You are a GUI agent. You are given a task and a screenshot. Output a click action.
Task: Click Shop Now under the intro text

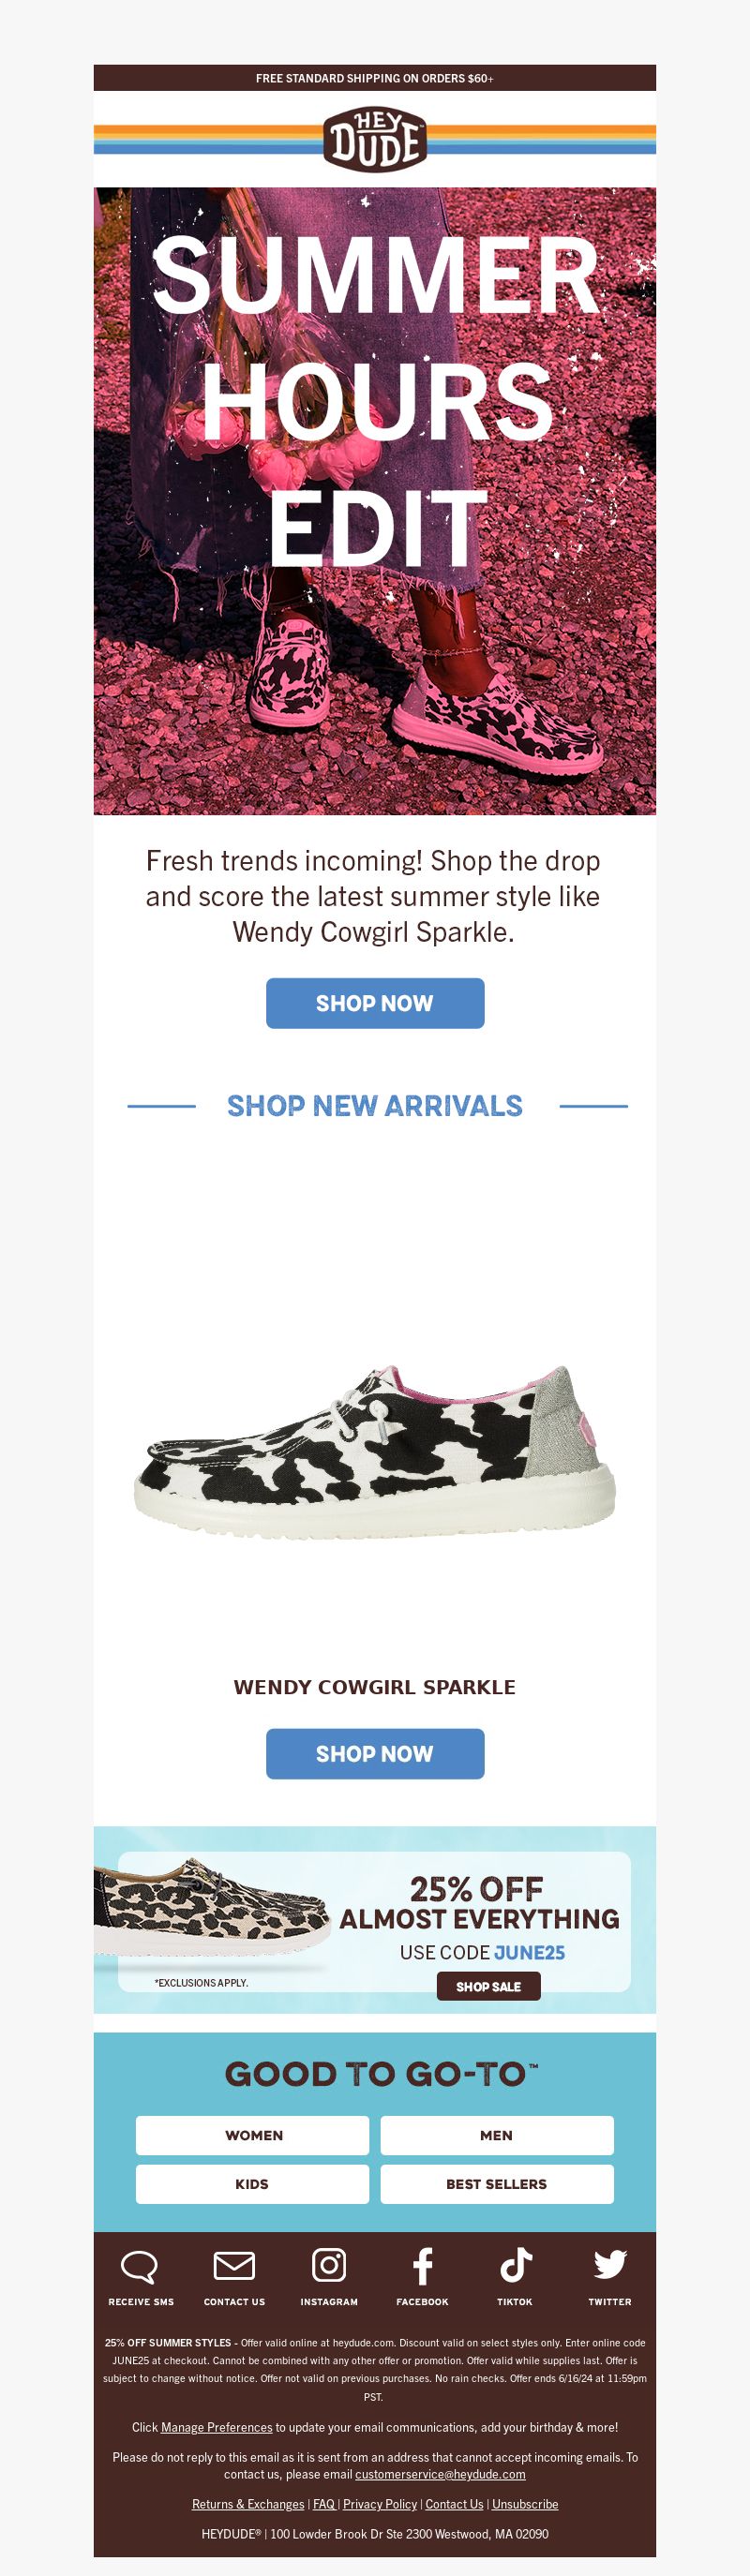pos(375,1003)
